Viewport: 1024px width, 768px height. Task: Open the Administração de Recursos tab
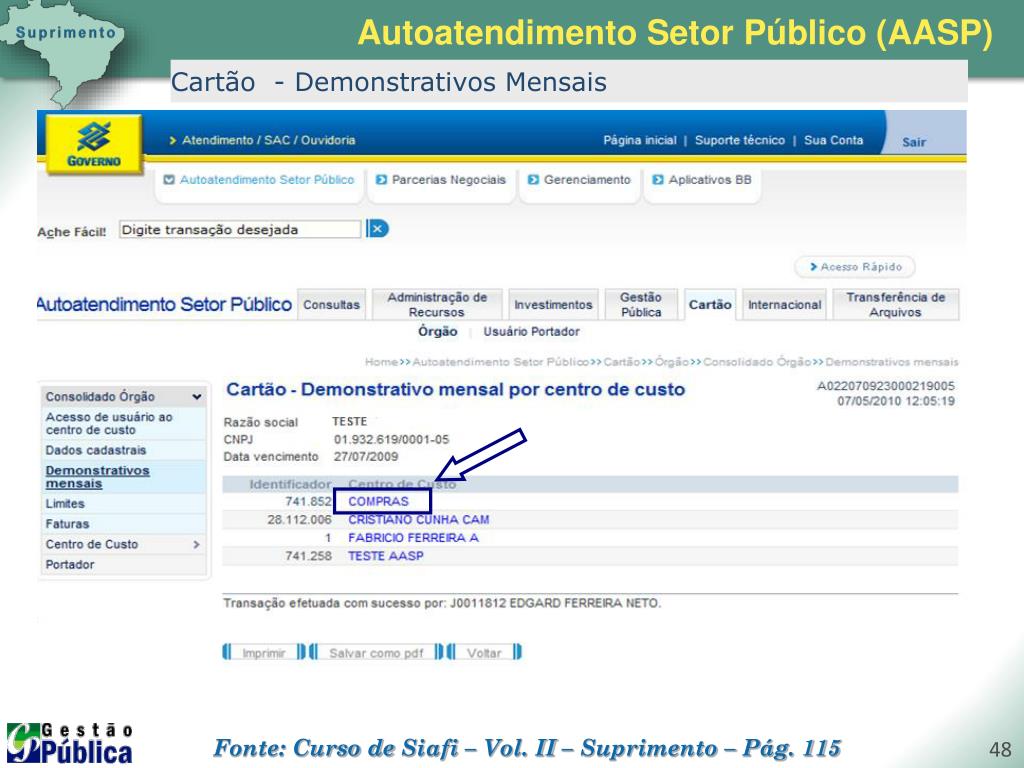pos(437,305)
